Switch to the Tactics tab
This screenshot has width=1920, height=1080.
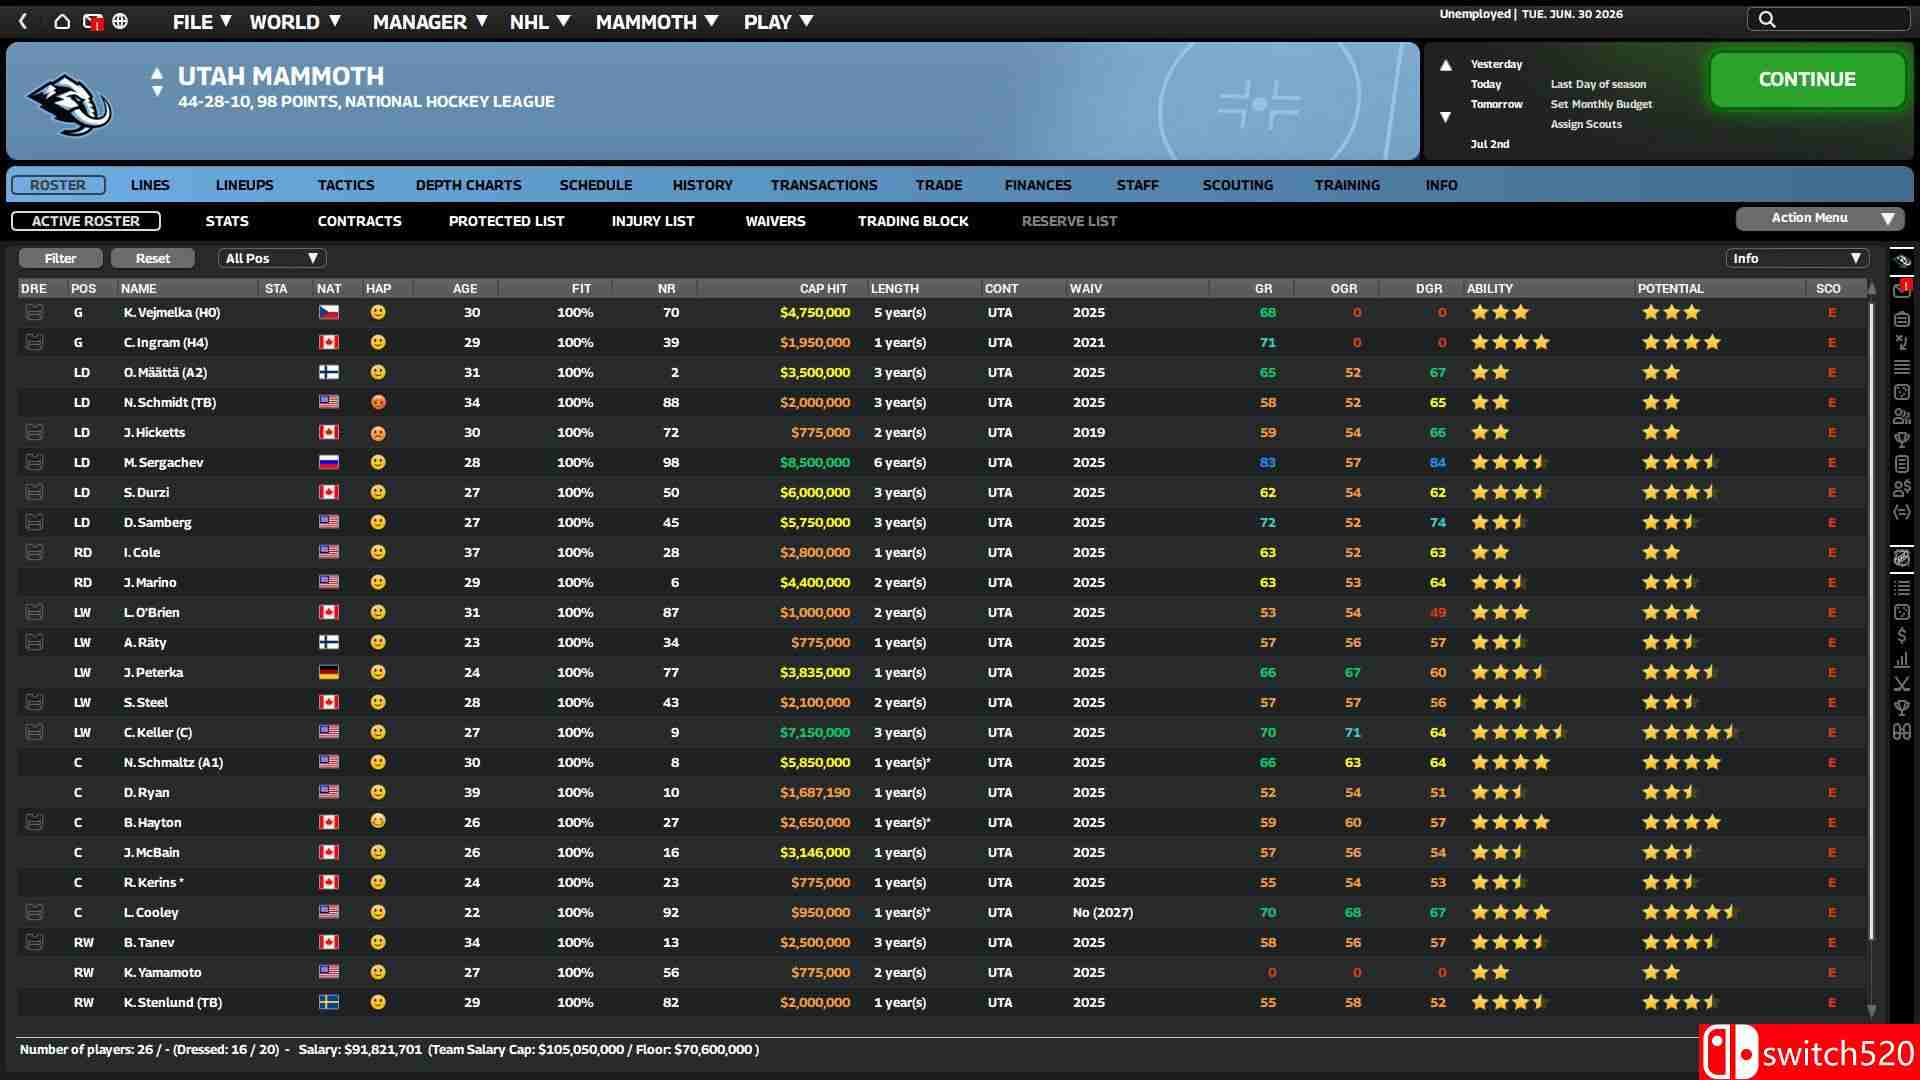tap(346, 185)
